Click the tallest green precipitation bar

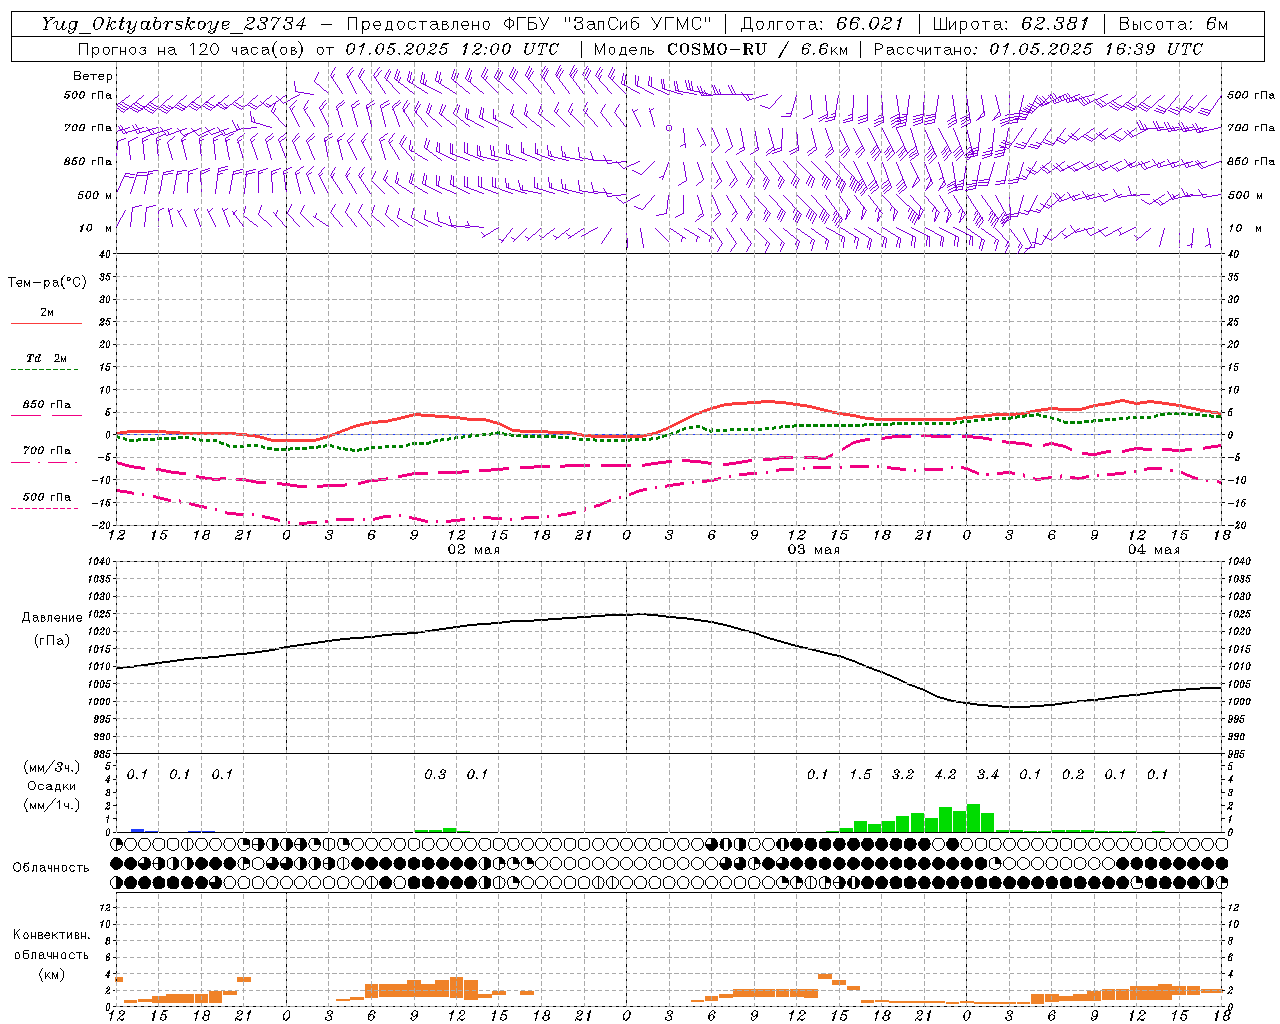tap(974, 818)
